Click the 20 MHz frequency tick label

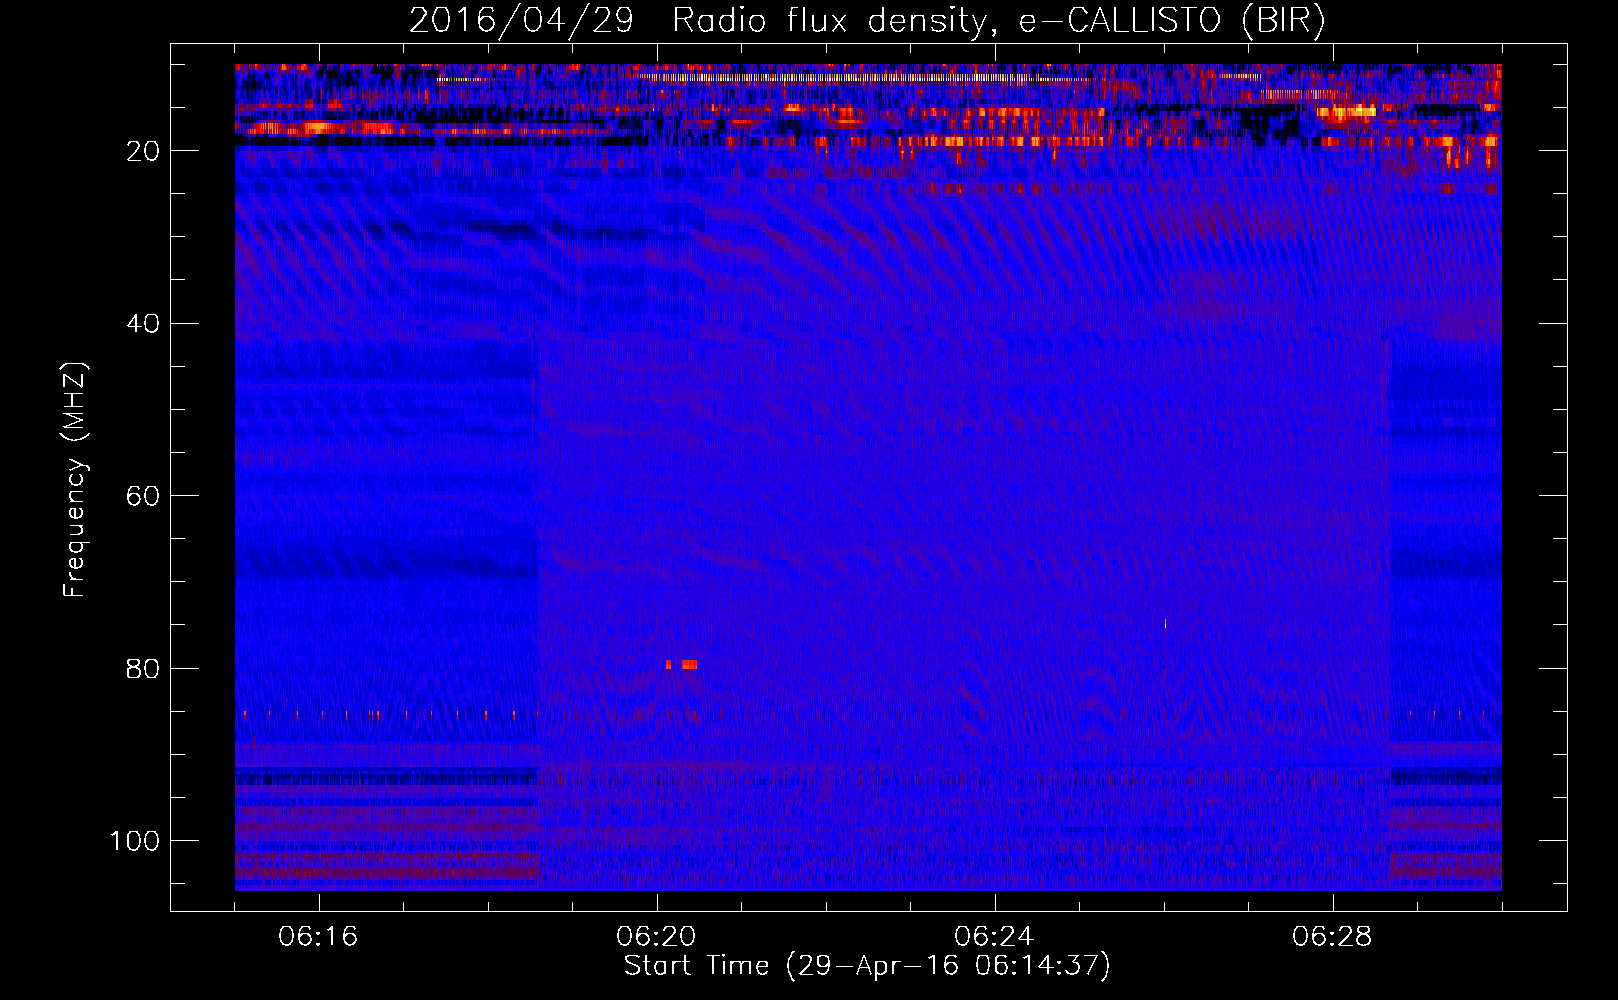click(x=144, y=151)
